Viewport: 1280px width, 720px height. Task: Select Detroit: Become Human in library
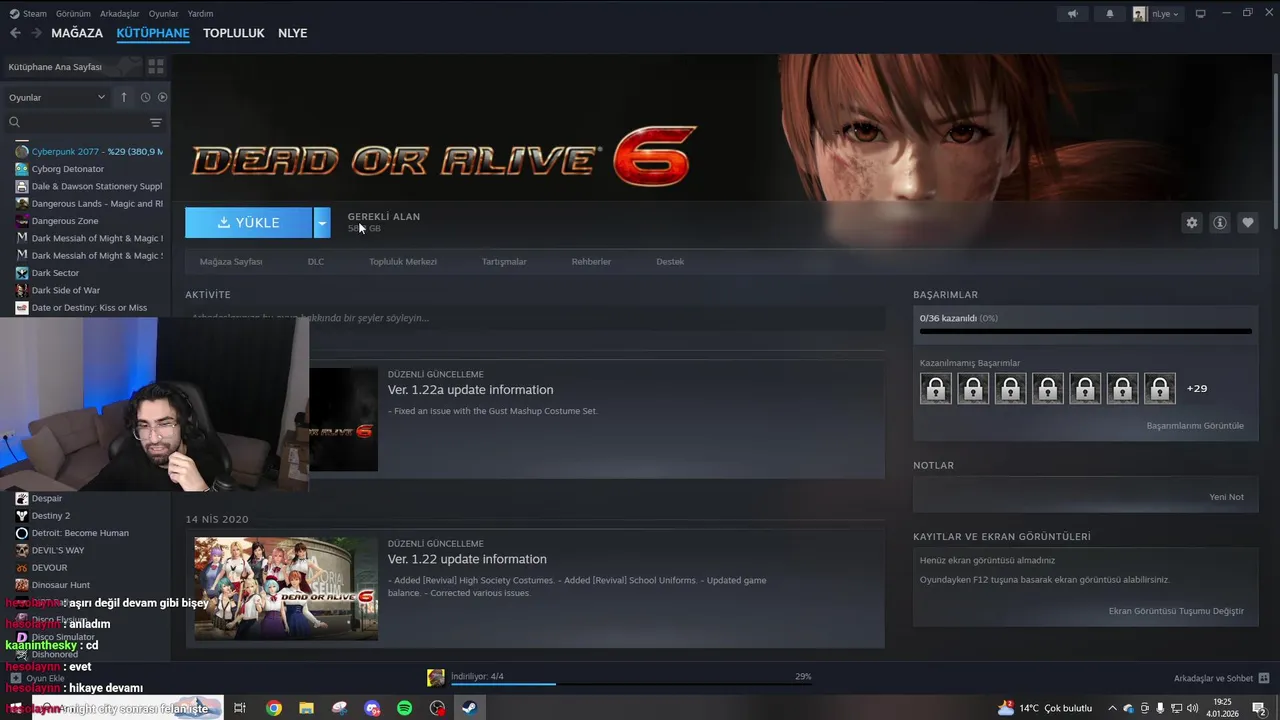(80, 533)
